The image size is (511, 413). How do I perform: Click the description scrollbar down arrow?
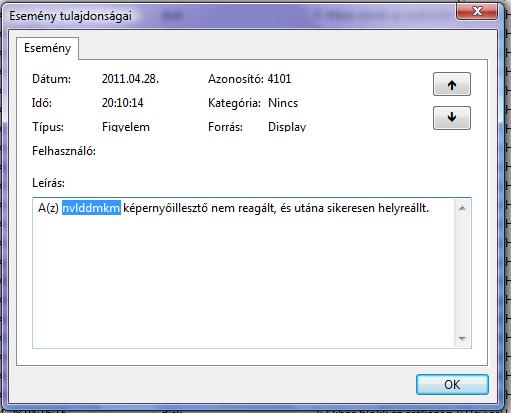462,339
